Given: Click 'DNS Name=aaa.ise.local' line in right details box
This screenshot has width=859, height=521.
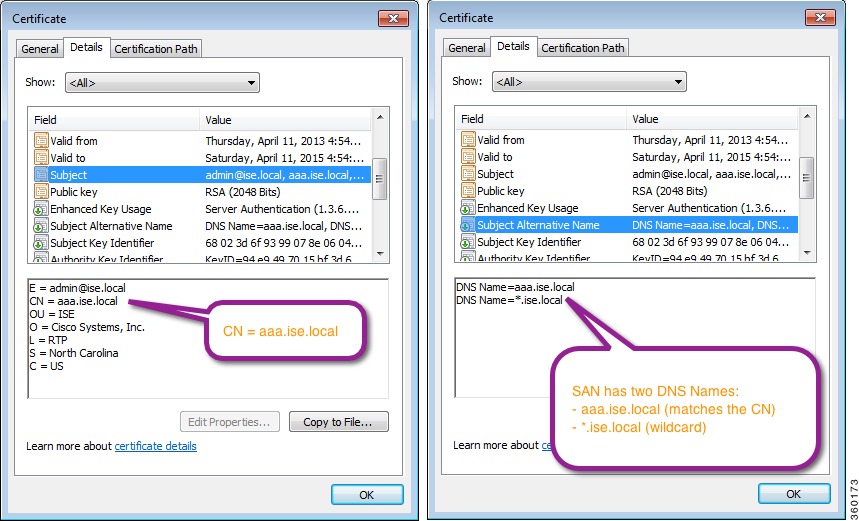Looking at the screenshot, I should point(516,287).
